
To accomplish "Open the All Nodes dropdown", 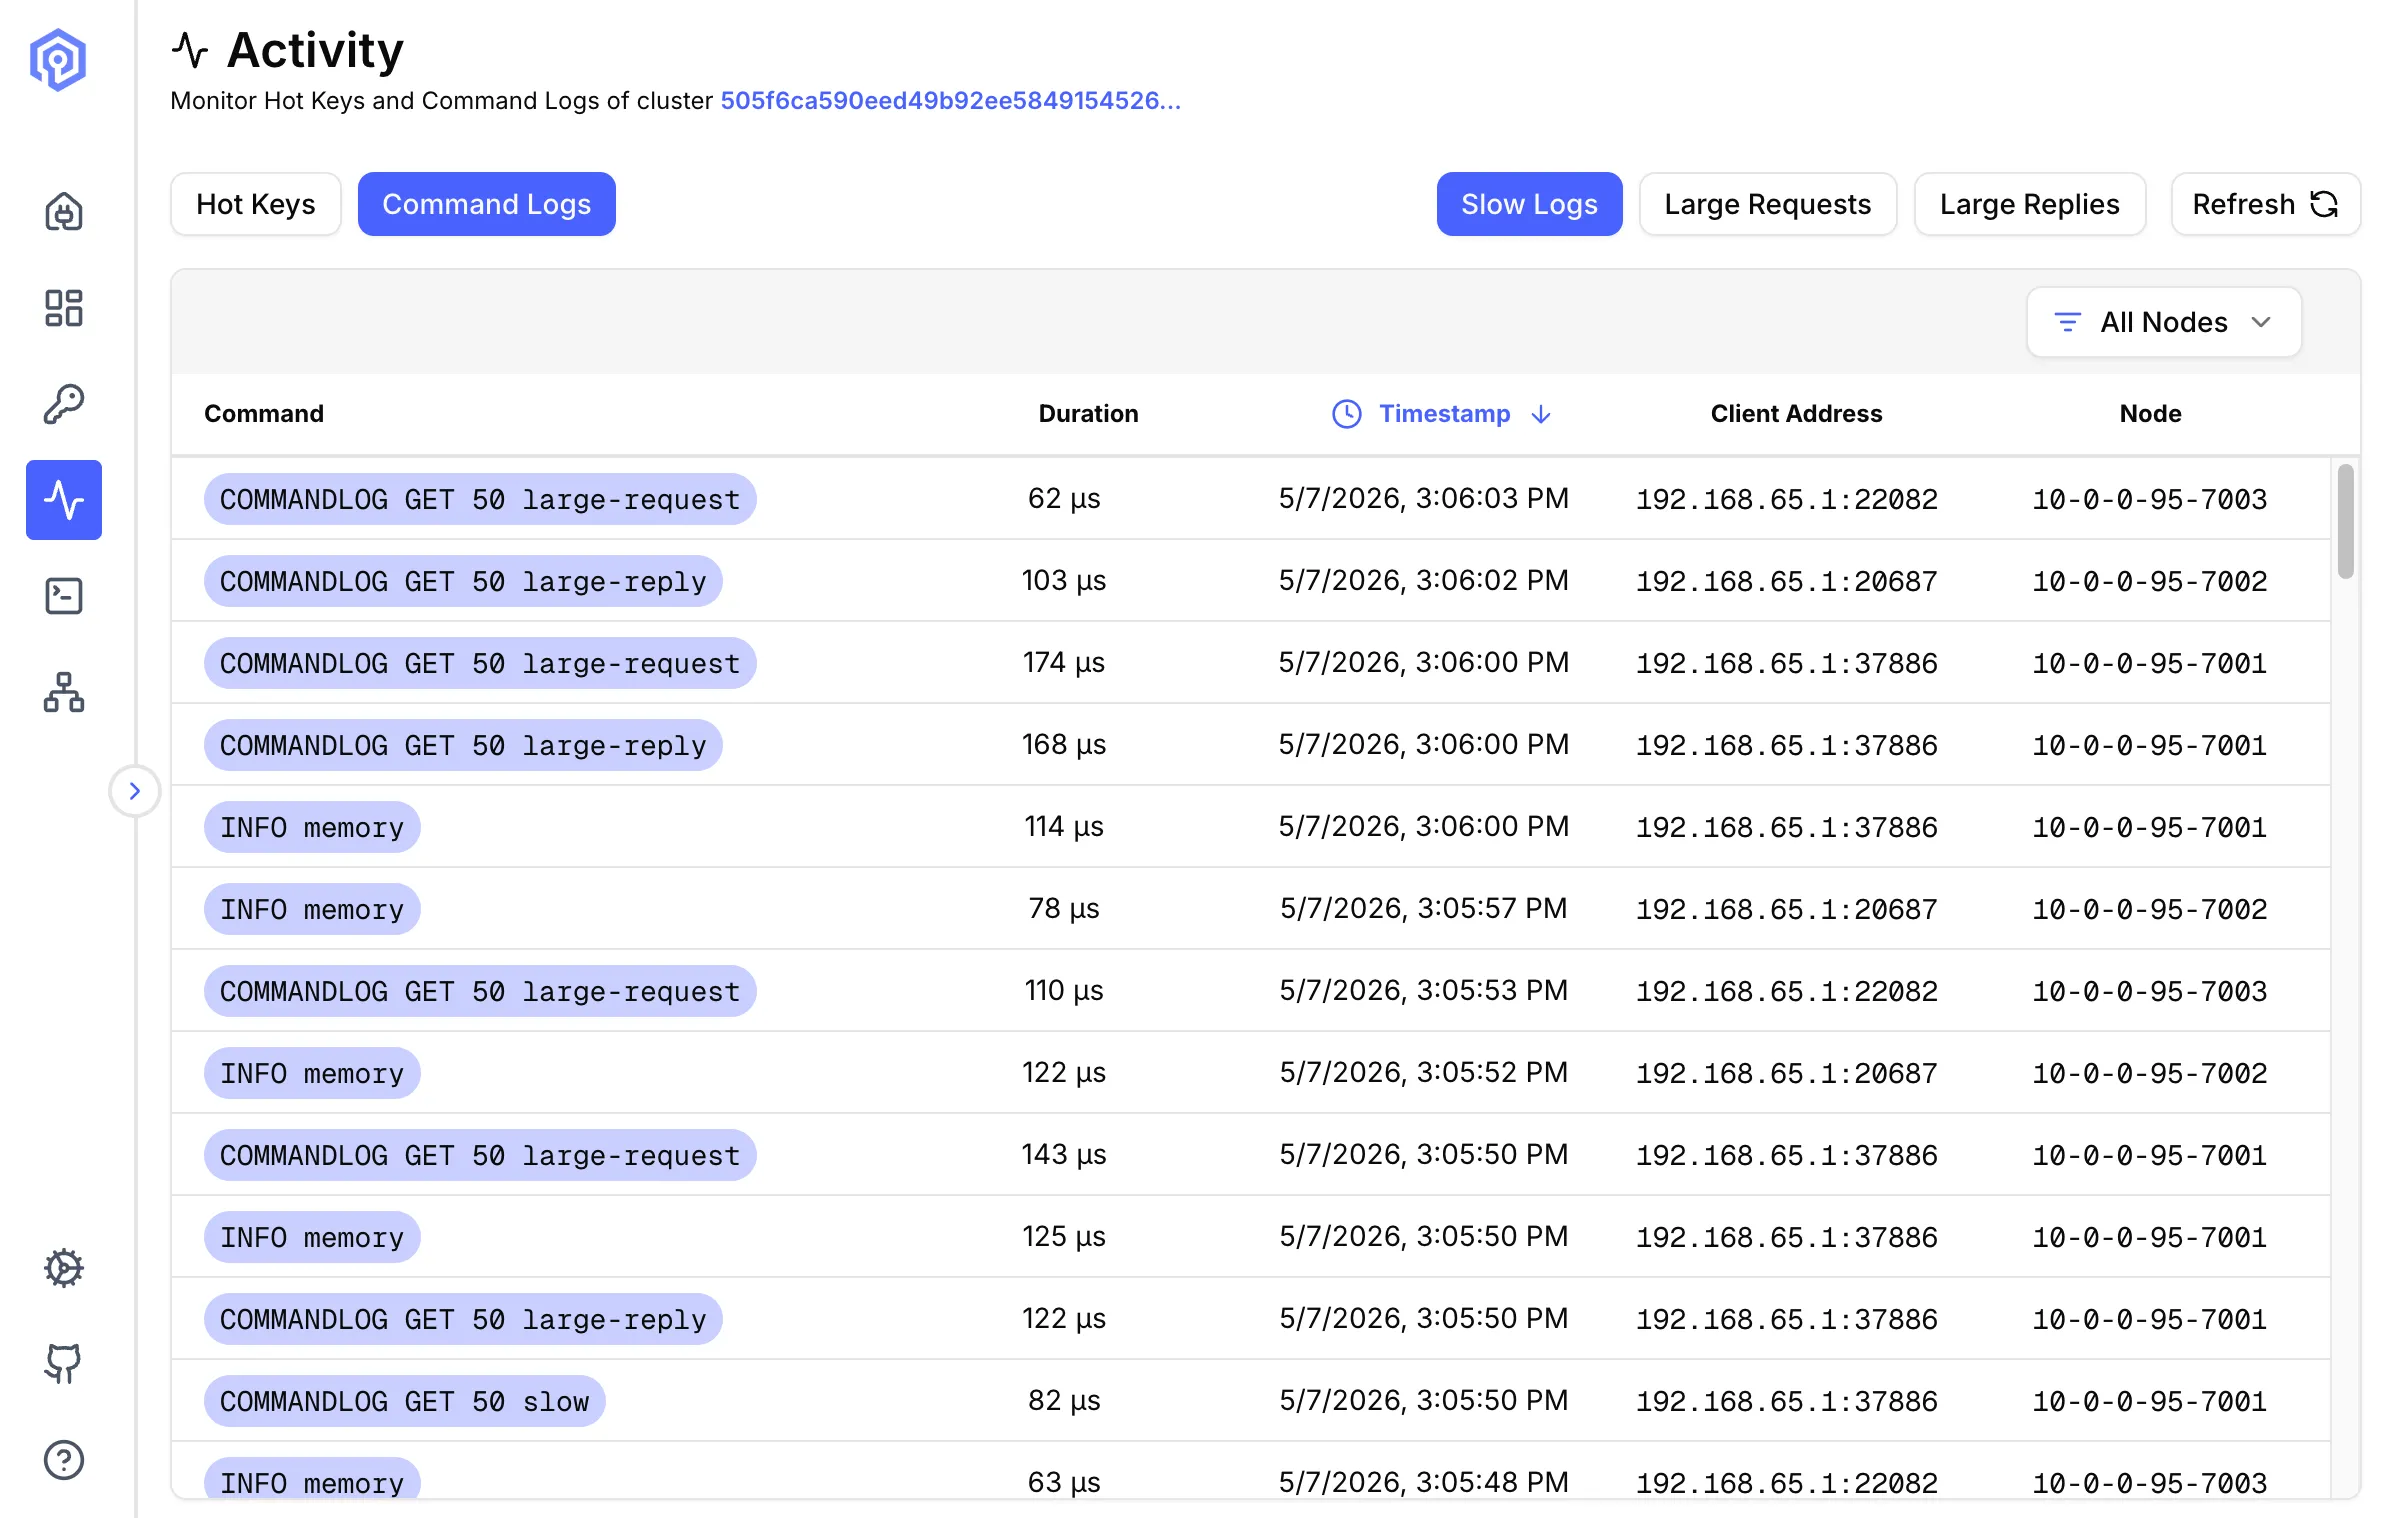I will (x=2164, y=322).
